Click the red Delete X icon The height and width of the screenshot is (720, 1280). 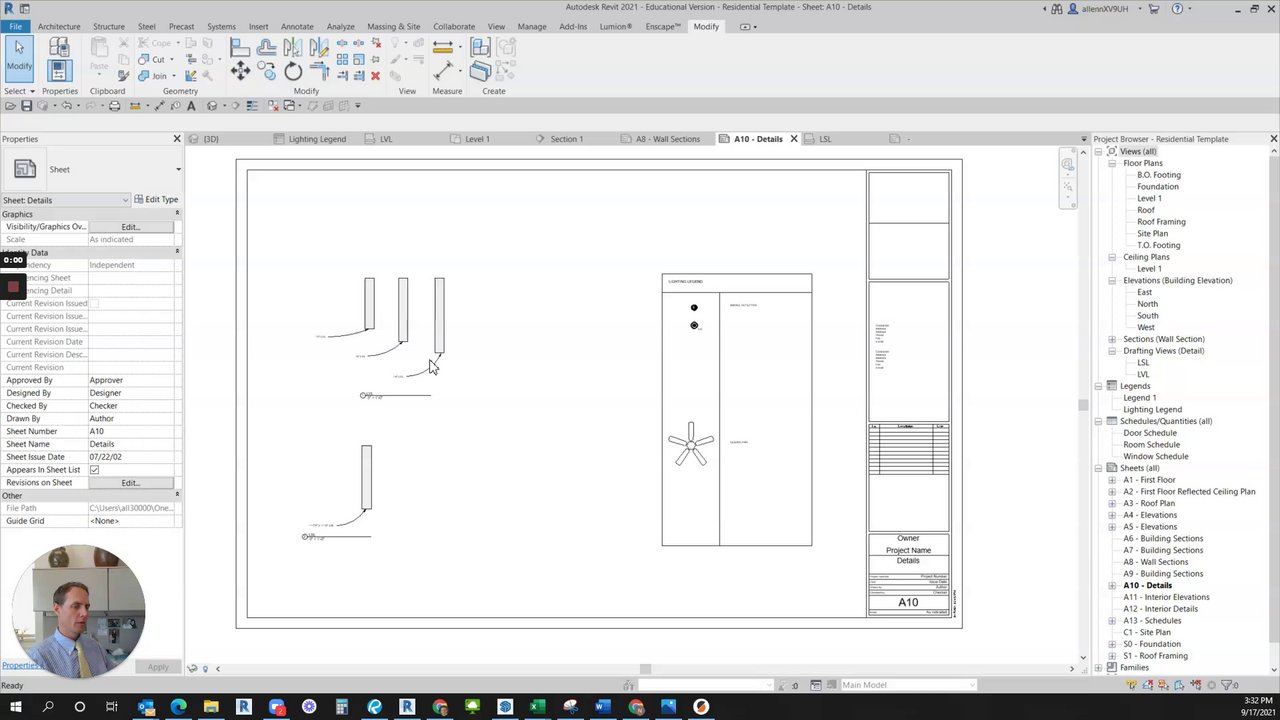375,75
